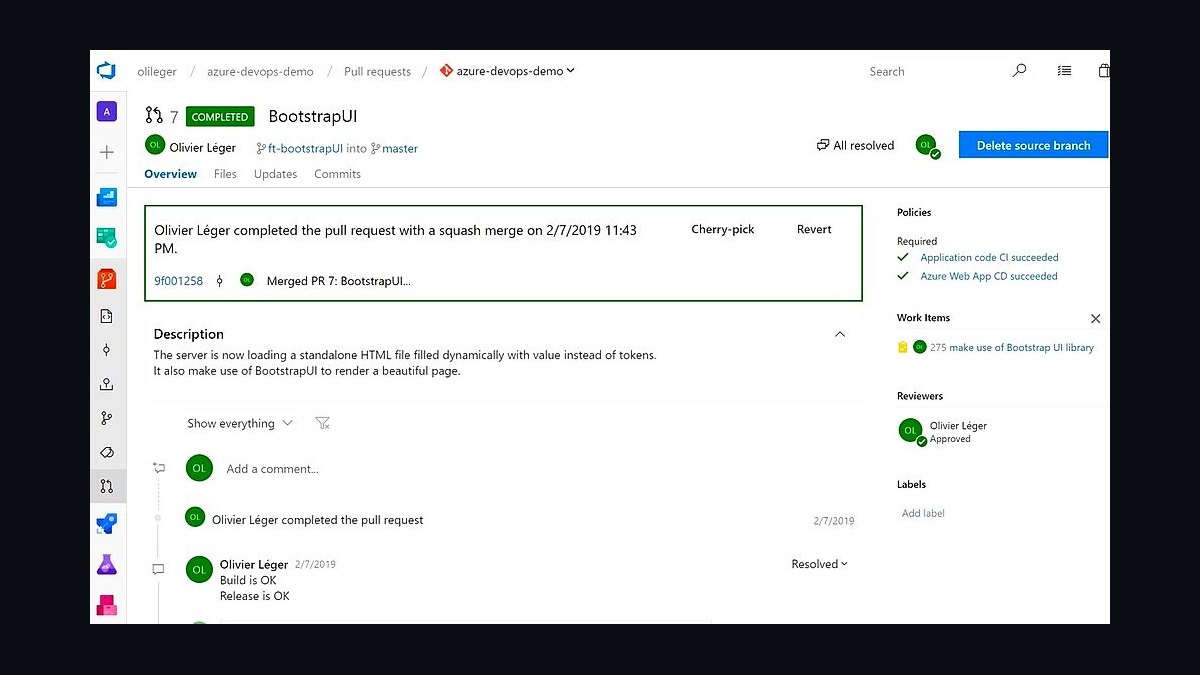Open the Azure DevOps home logo
The height and width of the screenshot is (675, 1200).
(106, 71)
